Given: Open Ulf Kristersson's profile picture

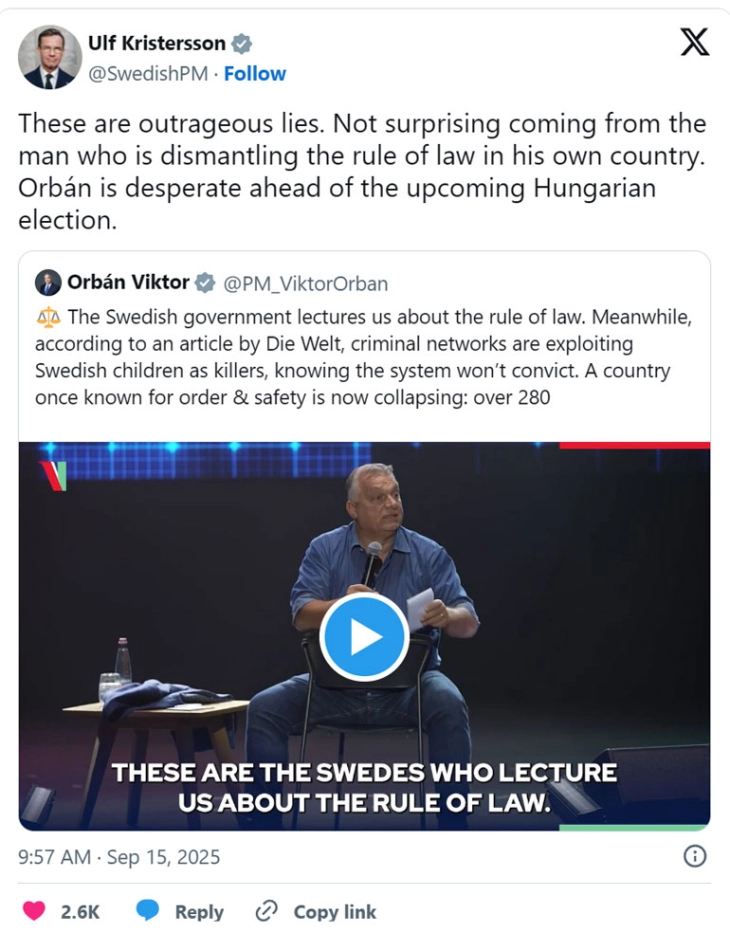Looking at the screenshot, I should (x=49, y=57).
